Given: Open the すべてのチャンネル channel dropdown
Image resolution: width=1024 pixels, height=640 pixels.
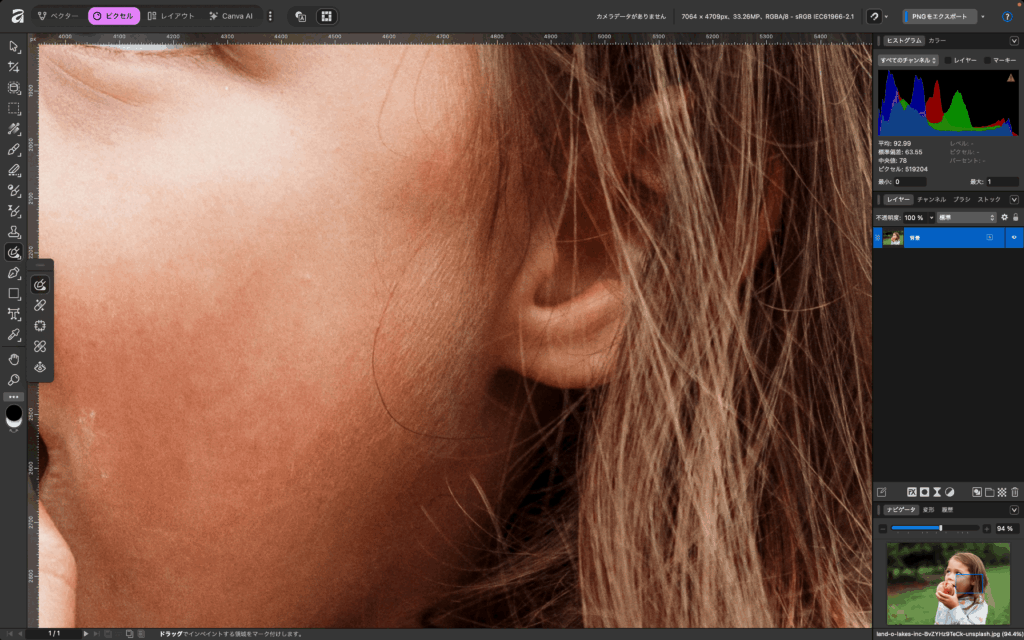Looking at the screenshot, I should (x=908, y=60).
